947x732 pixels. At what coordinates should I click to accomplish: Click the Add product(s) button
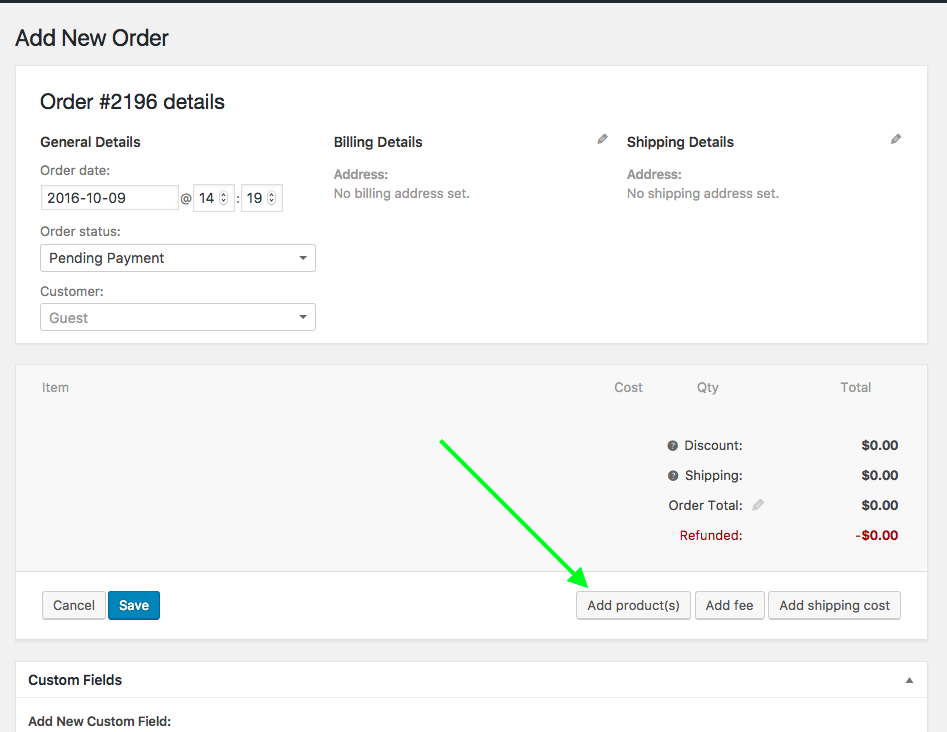click(633, 605)
